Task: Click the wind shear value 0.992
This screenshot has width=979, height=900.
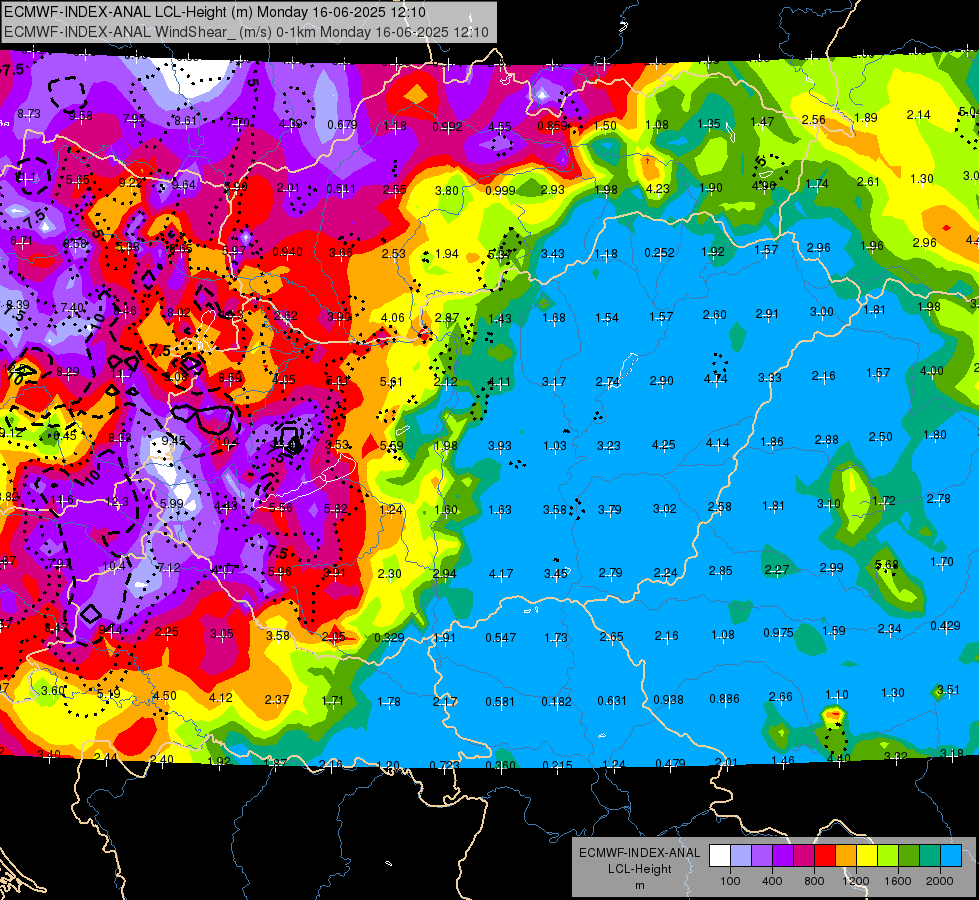Action: click(447, 127)
